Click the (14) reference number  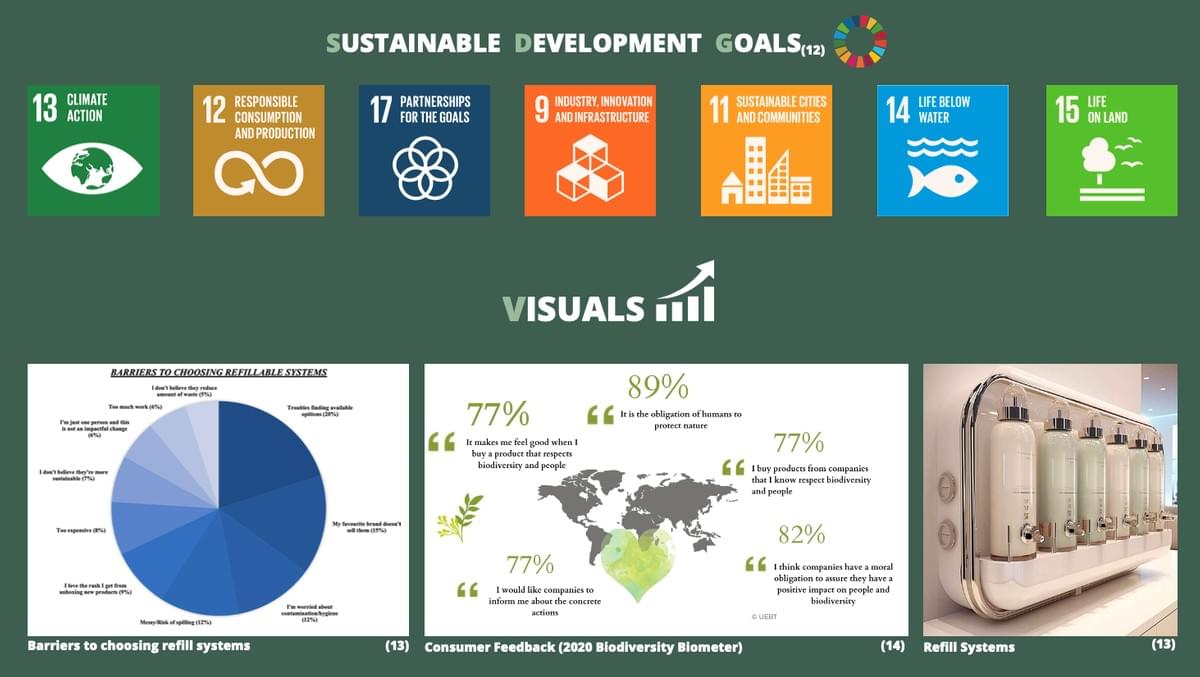tap(893, 646)
